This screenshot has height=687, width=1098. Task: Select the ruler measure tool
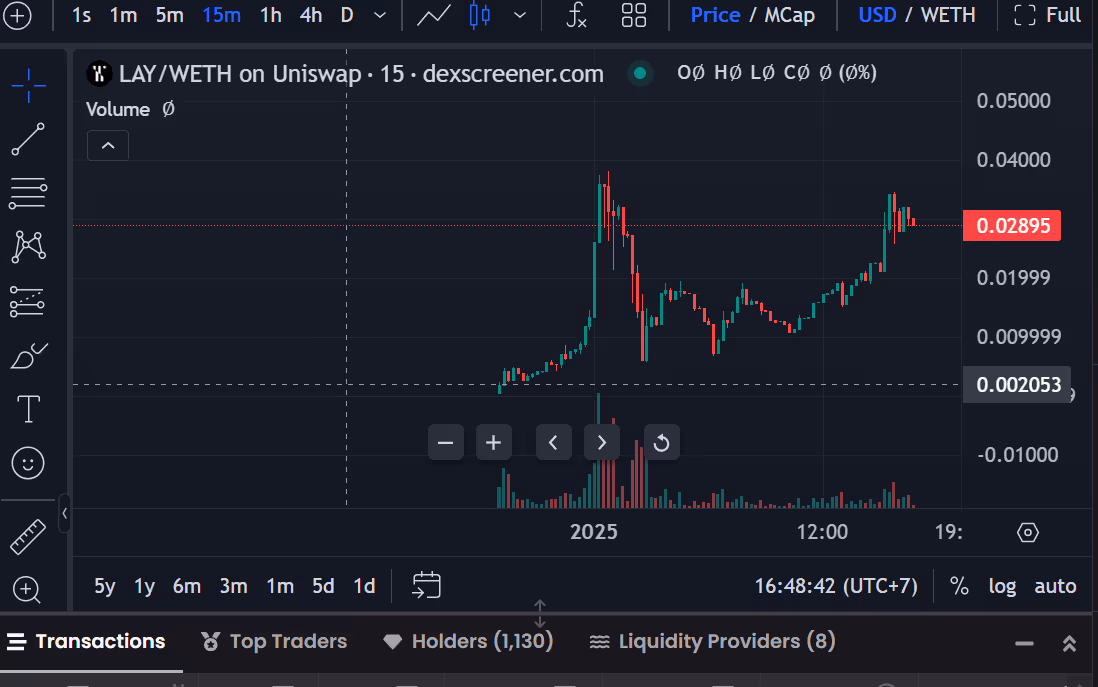coord(28,536)
